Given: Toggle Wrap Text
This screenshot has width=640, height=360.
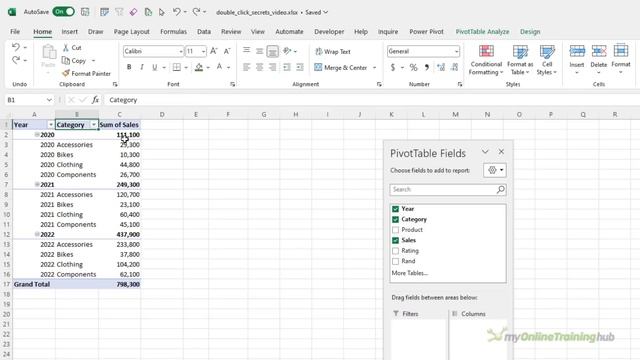Looking at the screenshot, I should point(333,51).
